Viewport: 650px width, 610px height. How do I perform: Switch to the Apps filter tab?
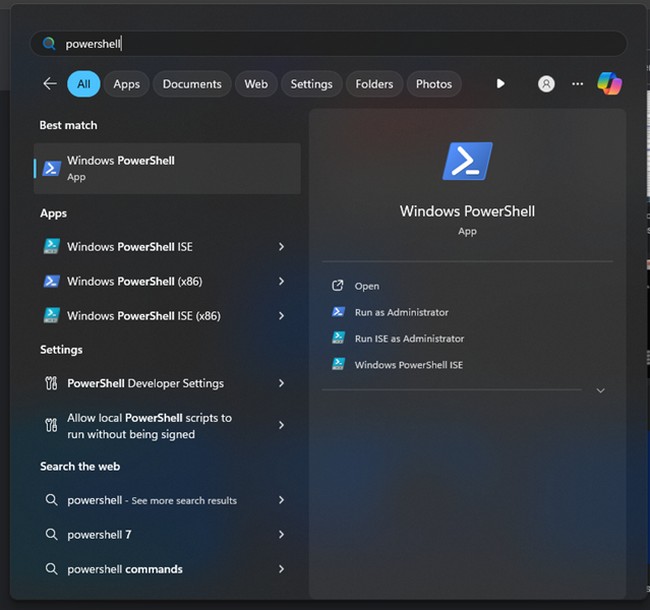[126, 84]
